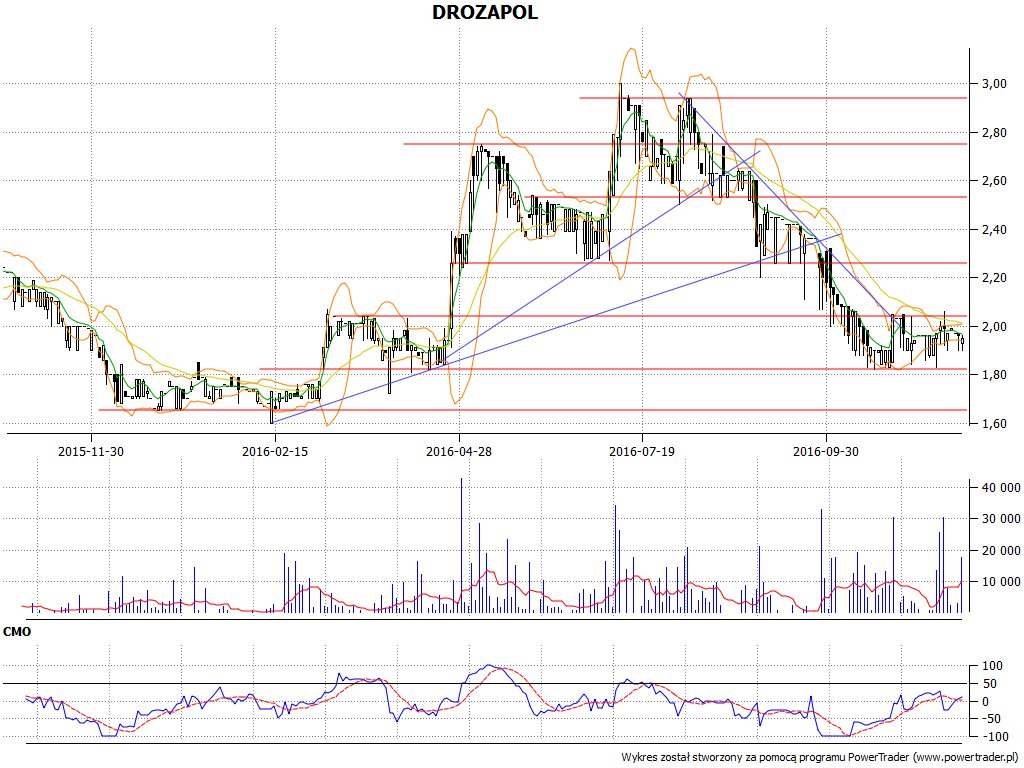Select the 2016-09-30 date label
The width and height of the screenshot is (1024, 768).
(x=825, y=451)
